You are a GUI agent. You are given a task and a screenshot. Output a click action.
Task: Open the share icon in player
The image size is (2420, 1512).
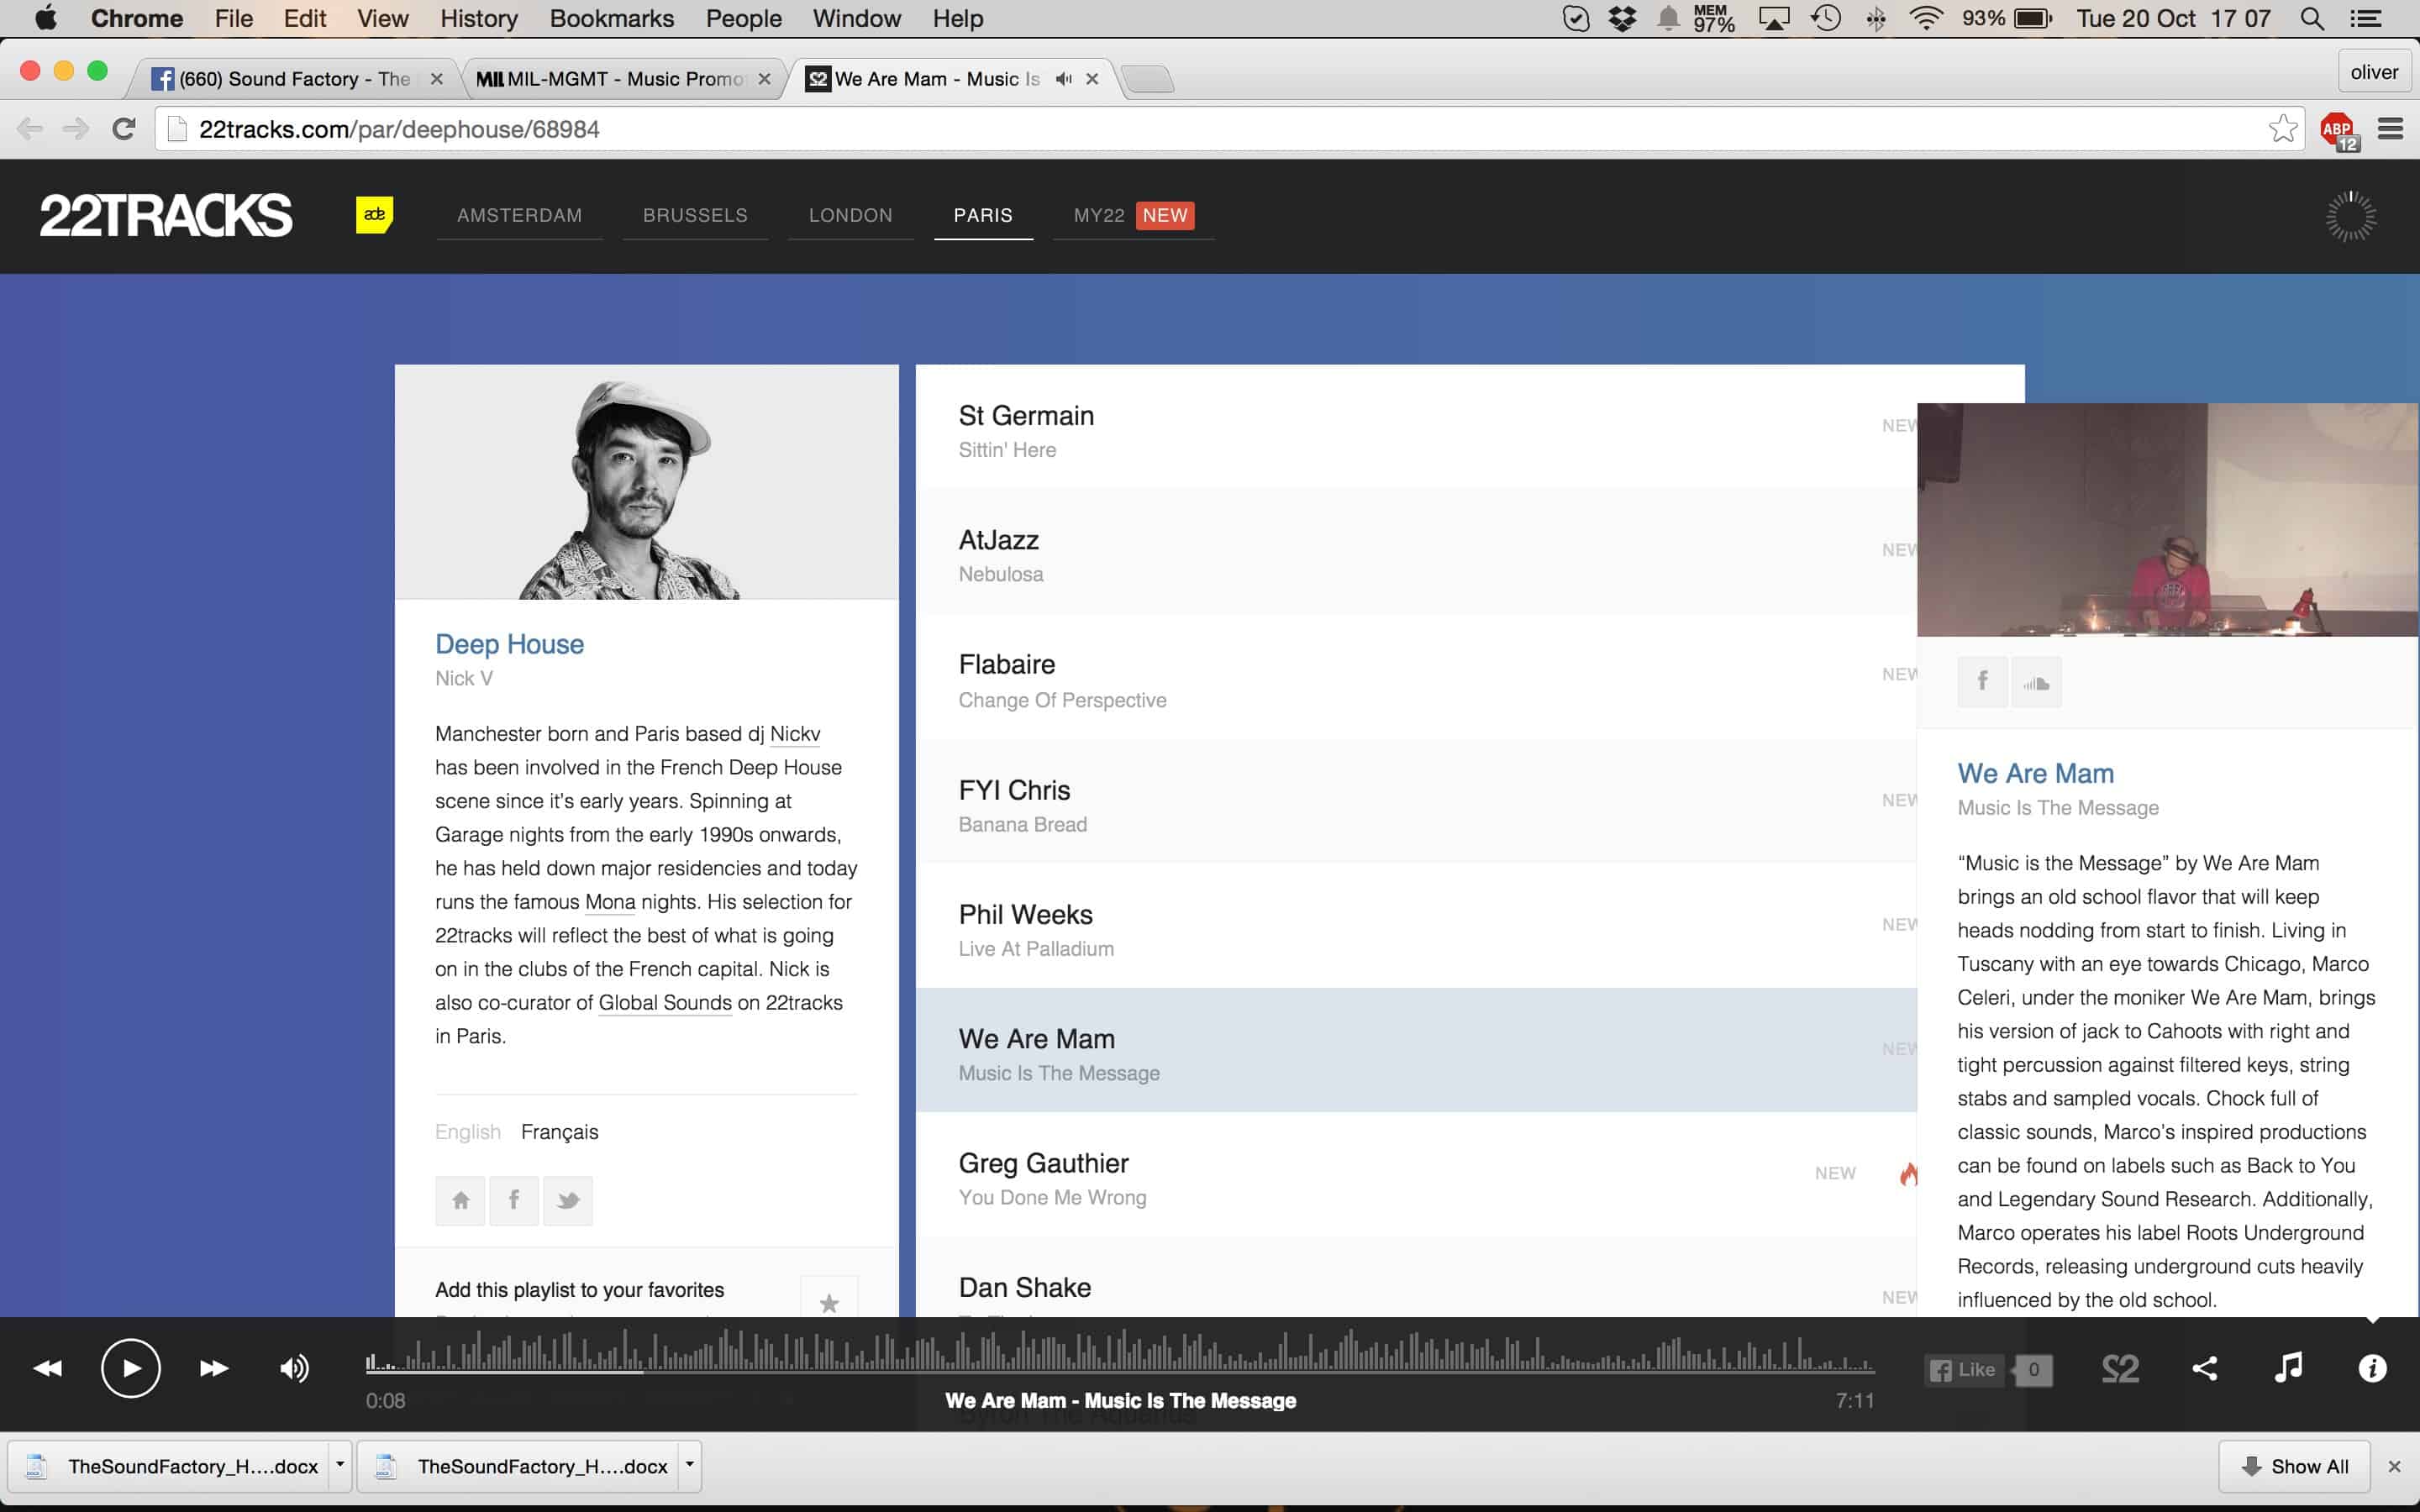(x=2204, y=1368)
